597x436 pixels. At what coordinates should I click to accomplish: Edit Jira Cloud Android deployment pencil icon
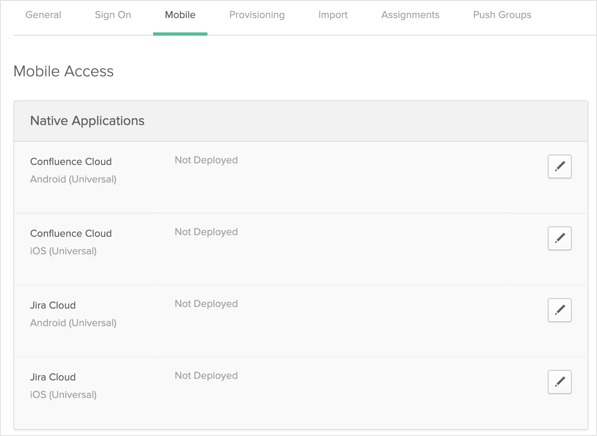tap(559, 310)
